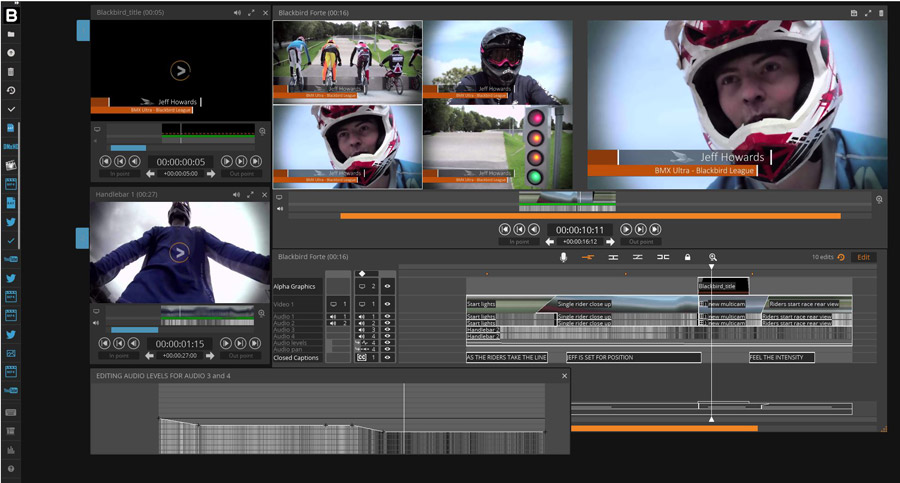
Task: Click the timeline playhead marker at top
Action: click(712, 267)
